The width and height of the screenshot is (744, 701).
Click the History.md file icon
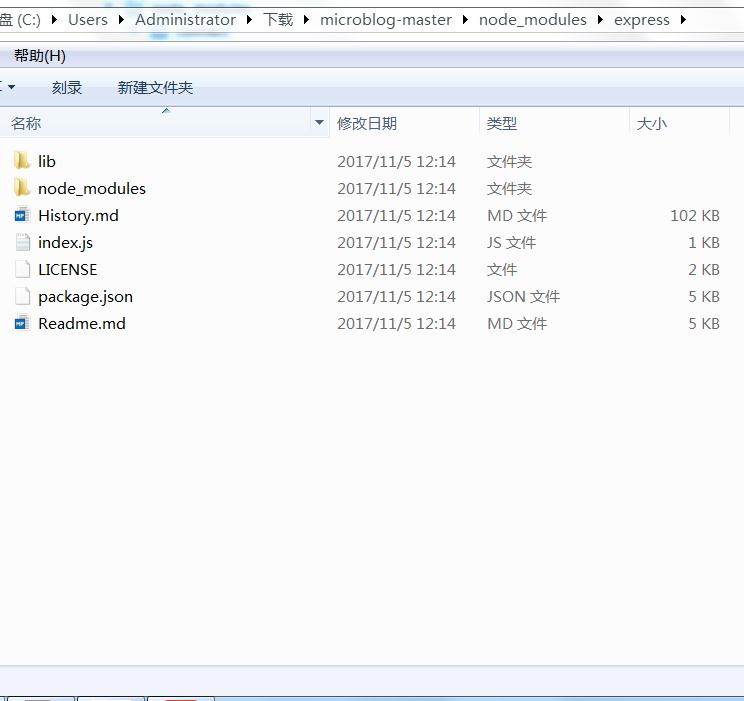[x=22, y=215]
